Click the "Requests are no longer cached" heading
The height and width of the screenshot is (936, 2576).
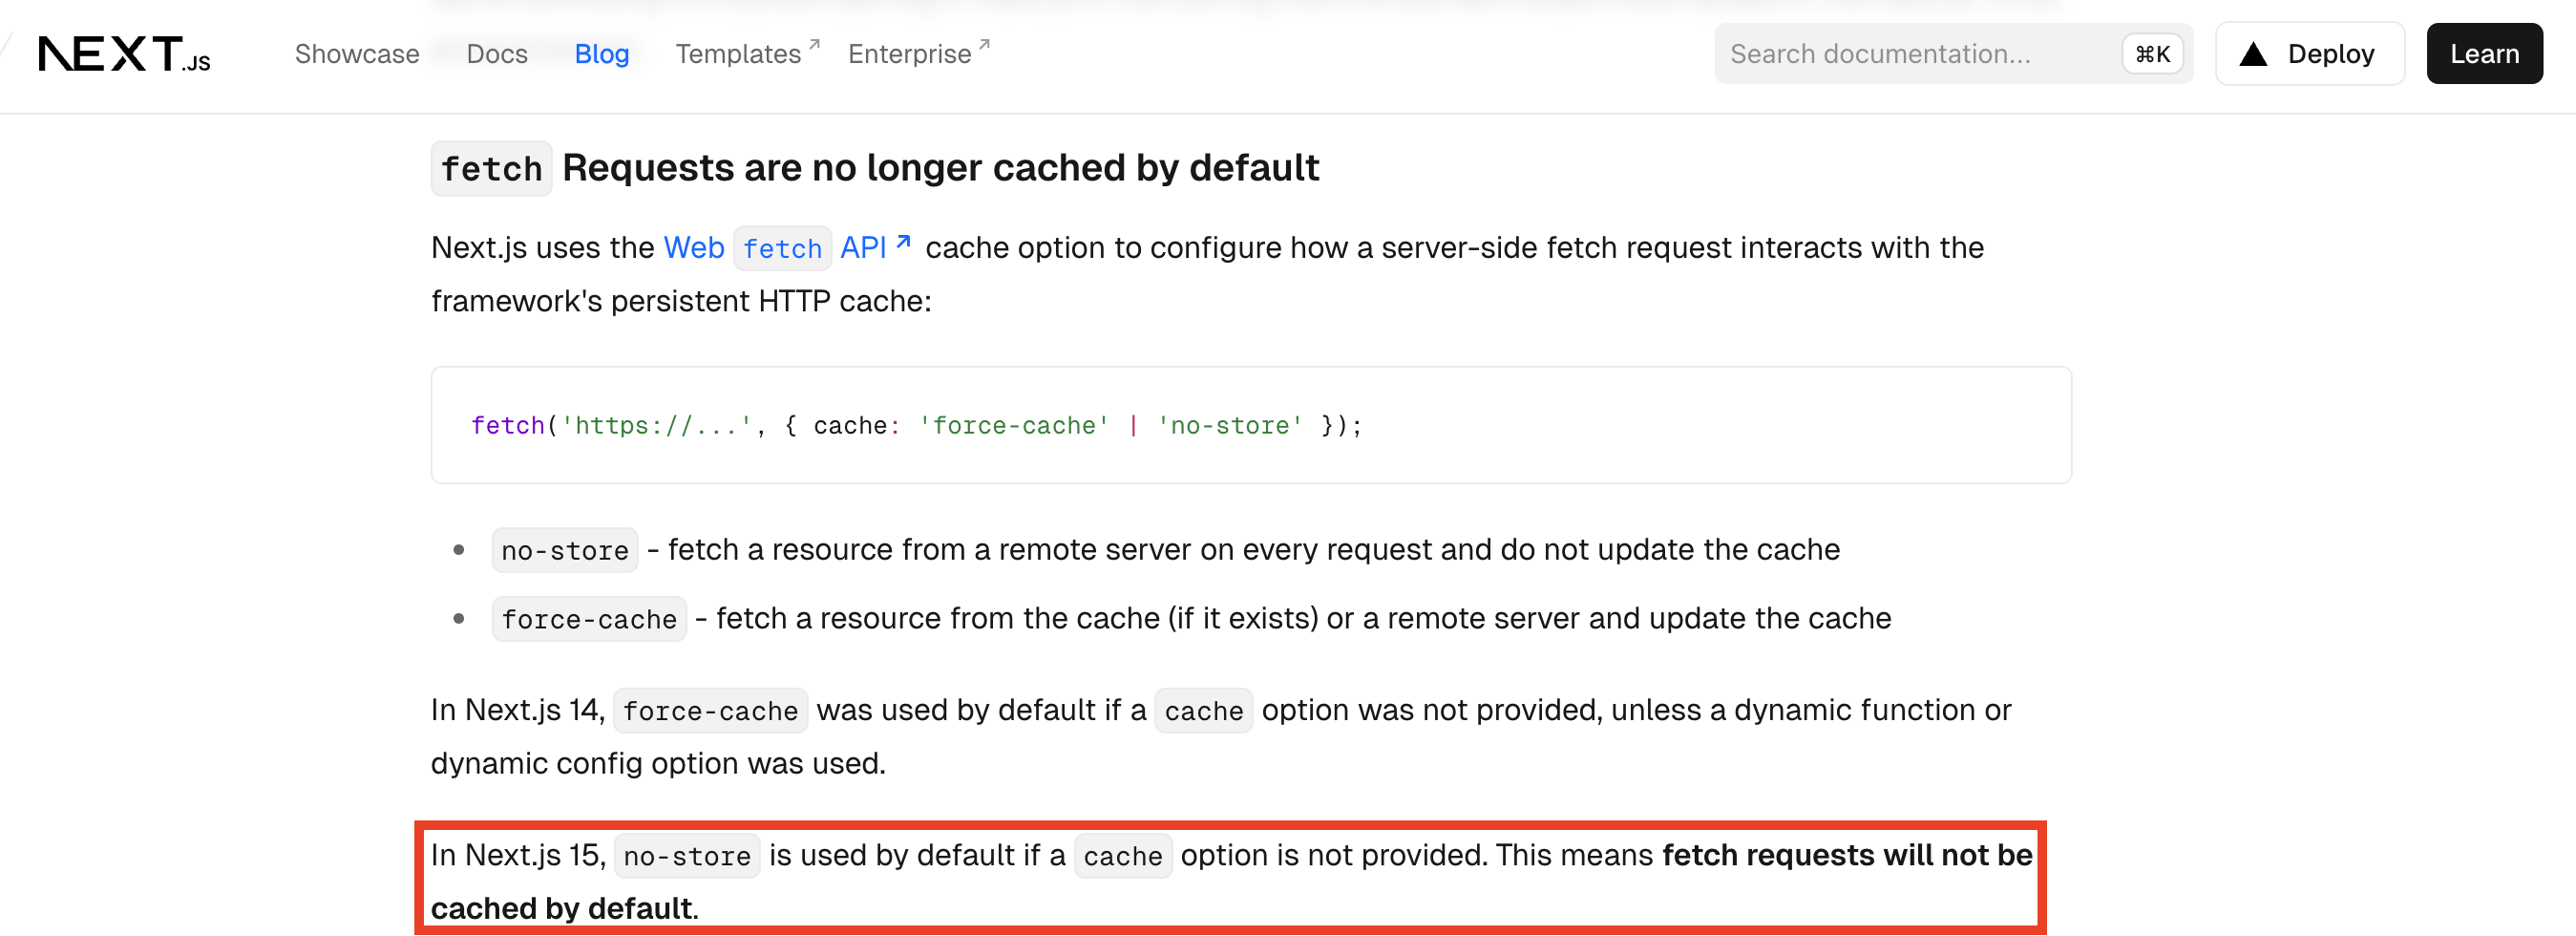click(x=940, y=168)
